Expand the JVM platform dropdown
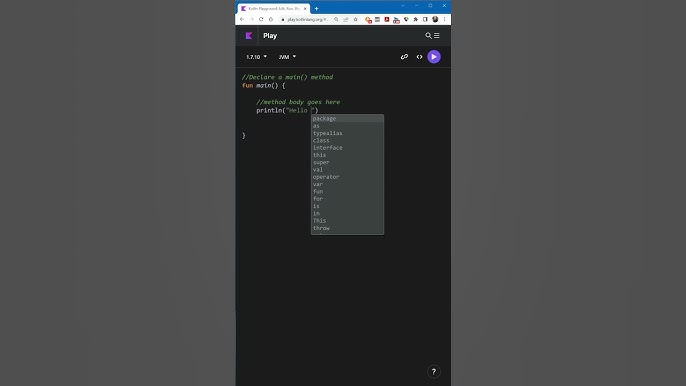Viewport: 686px width, 386px height. pyautogui.click(x=287, y=57)
